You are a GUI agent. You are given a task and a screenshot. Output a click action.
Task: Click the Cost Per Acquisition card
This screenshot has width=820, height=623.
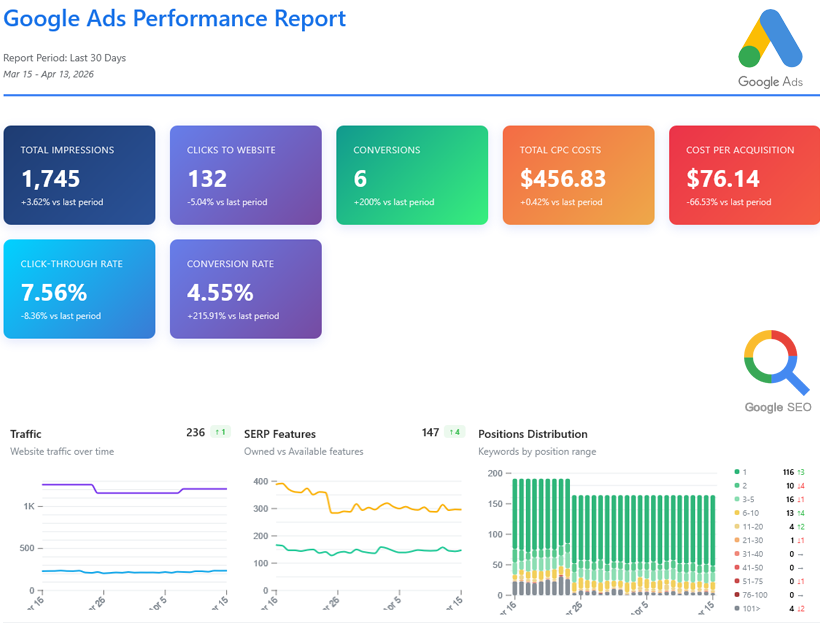click(x=744, y=175)
